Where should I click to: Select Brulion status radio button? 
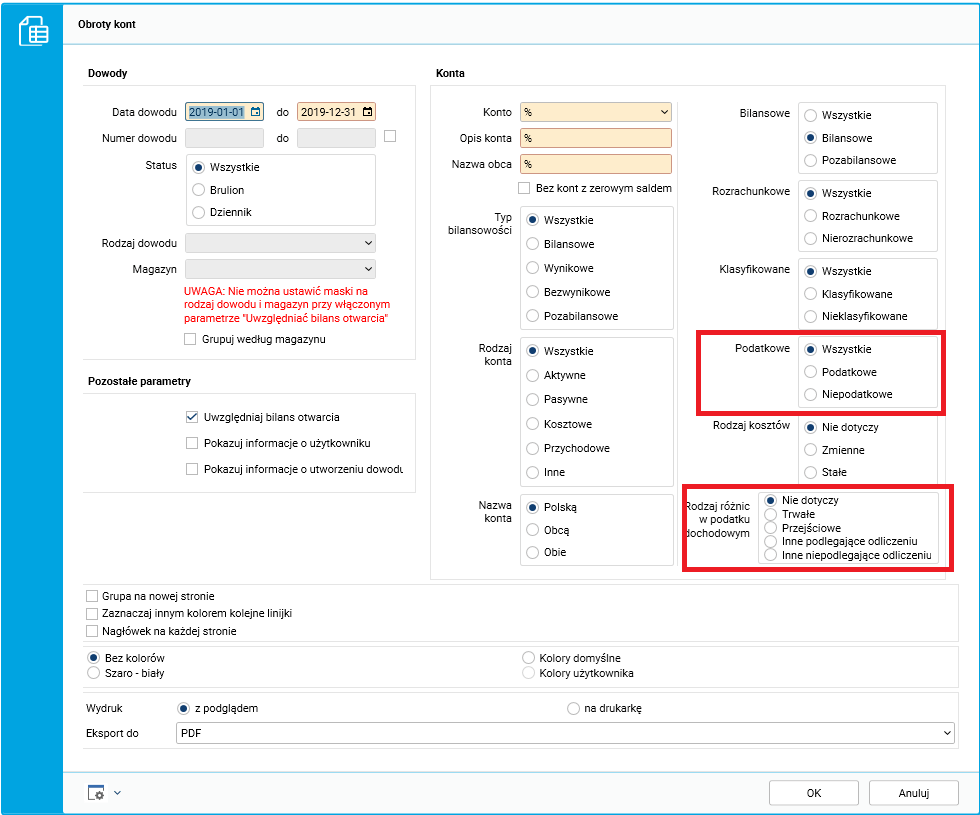[199, 189]
